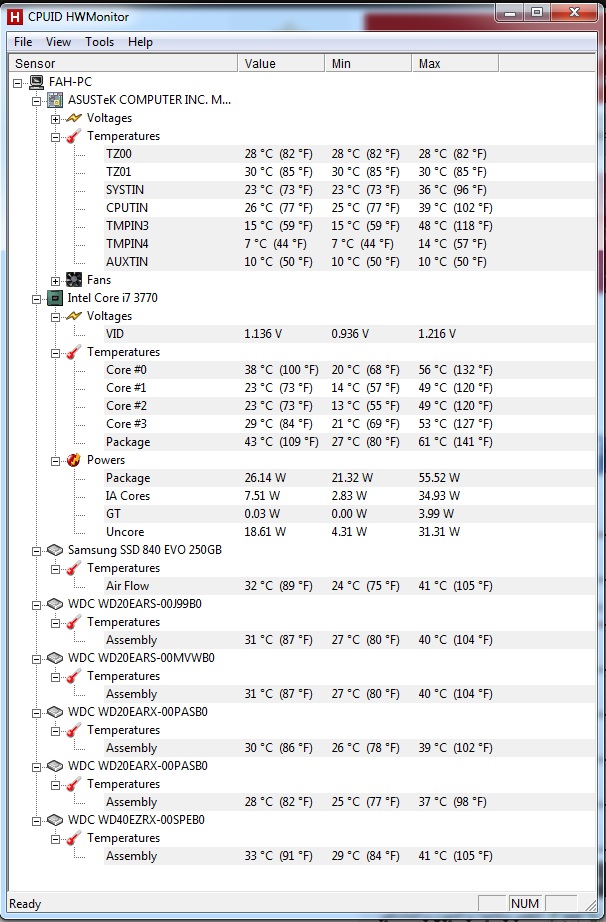Viewport: 606px width, 922px height.
Task: Click WD20EARS-00J99B0 Temperatures thermometer icon
Action: tap(73, 622)
